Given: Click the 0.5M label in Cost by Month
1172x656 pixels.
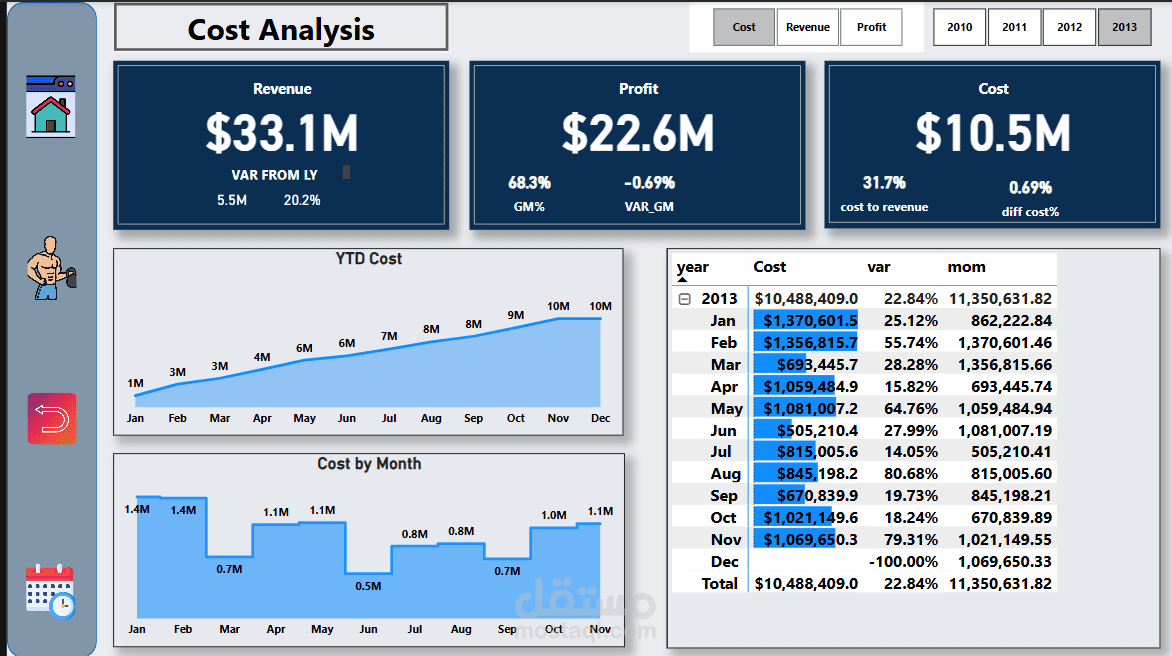Looking at the screenshot, I should pyautogui.click(x=368, y=586).
